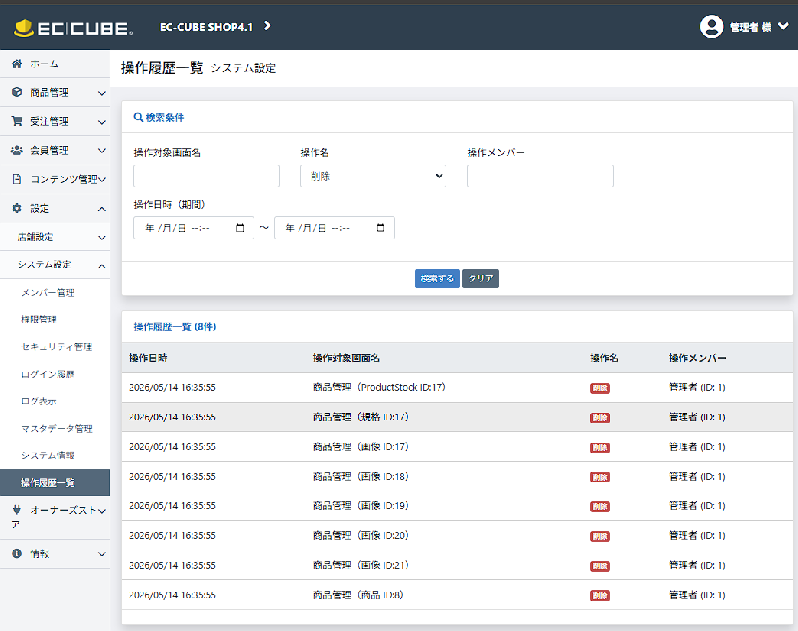Expand the 店舗設定 submenu
This screenshot has height=631, width=798.
click(x=55, y=237)
